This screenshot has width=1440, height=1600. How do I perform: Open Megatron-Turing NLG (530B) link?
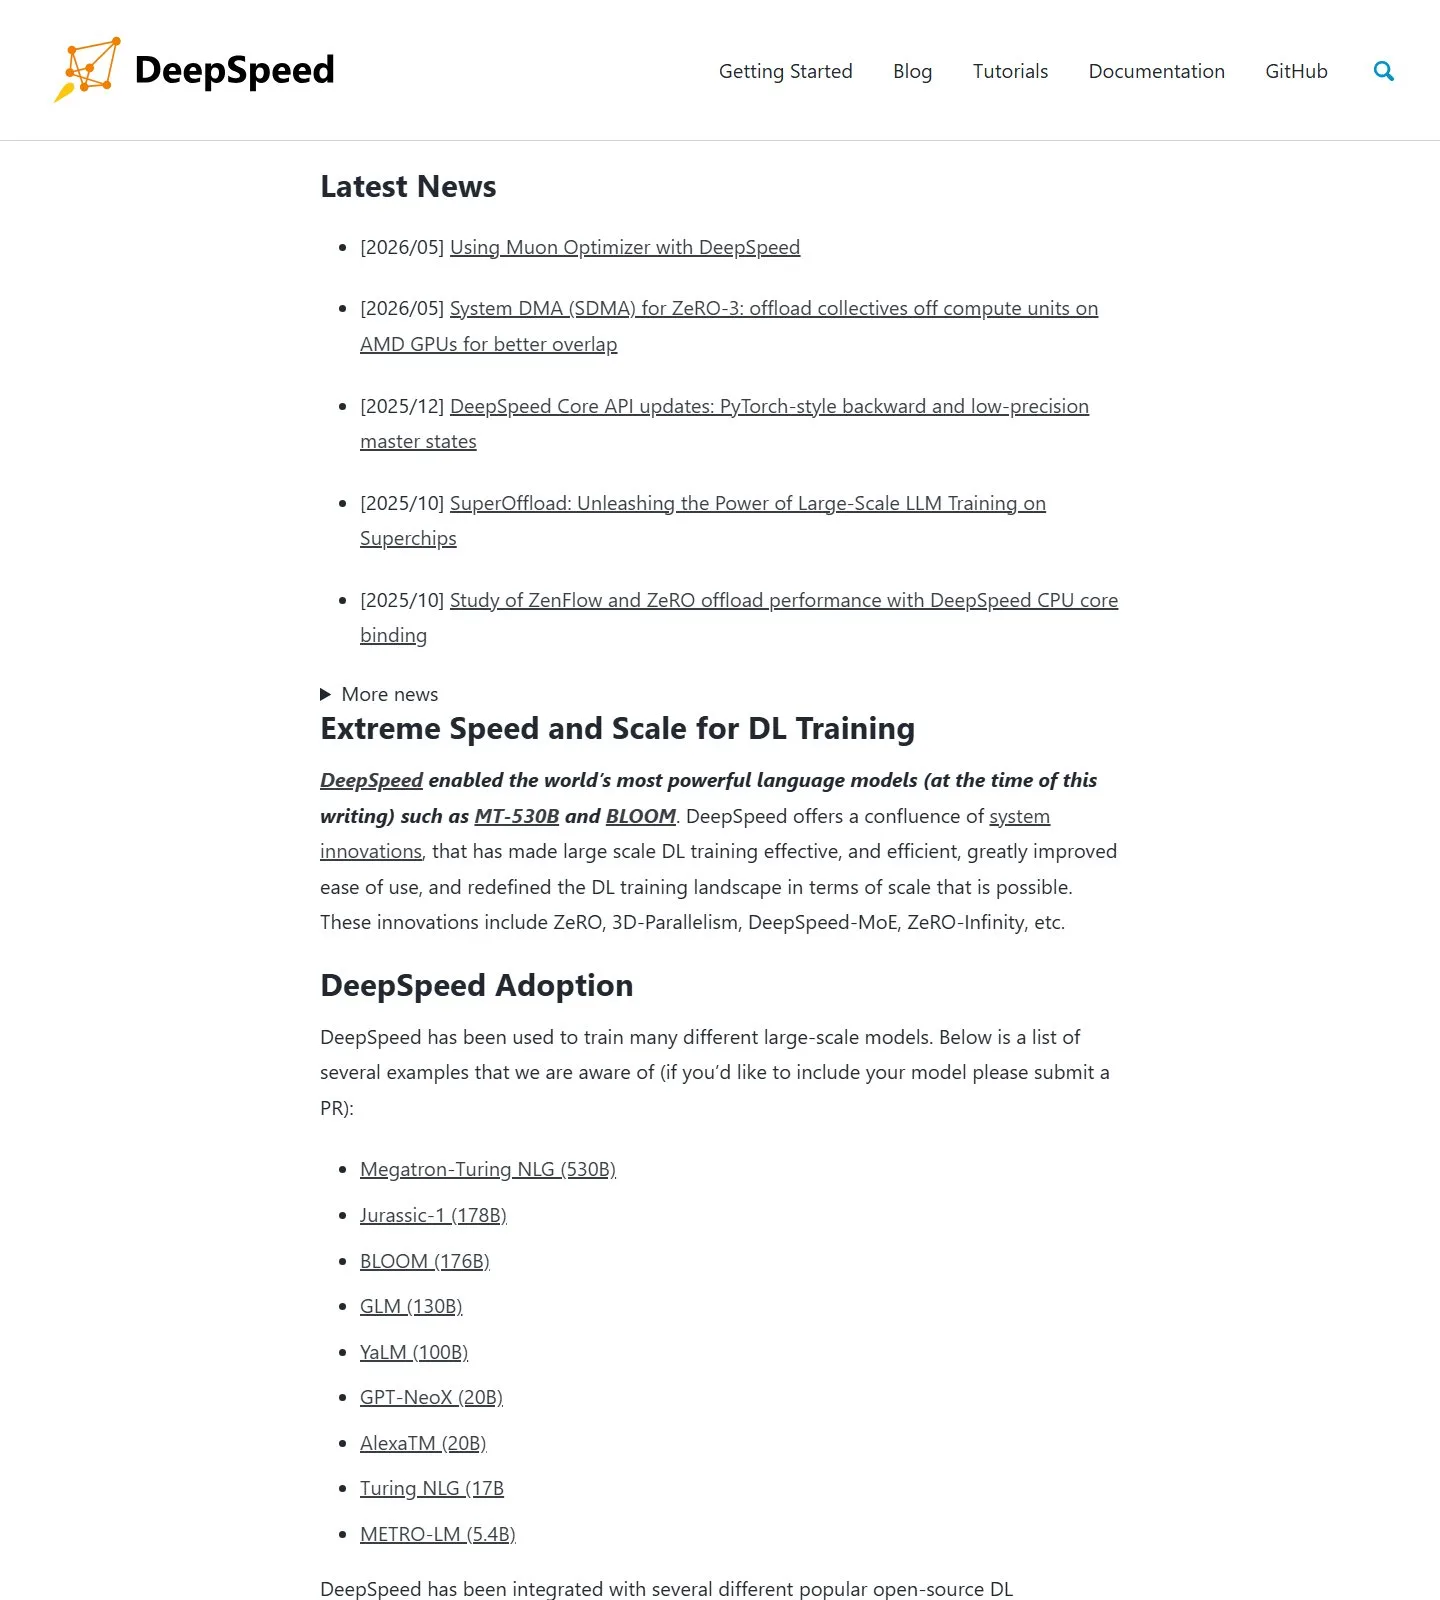click(x=488, y=1169)
